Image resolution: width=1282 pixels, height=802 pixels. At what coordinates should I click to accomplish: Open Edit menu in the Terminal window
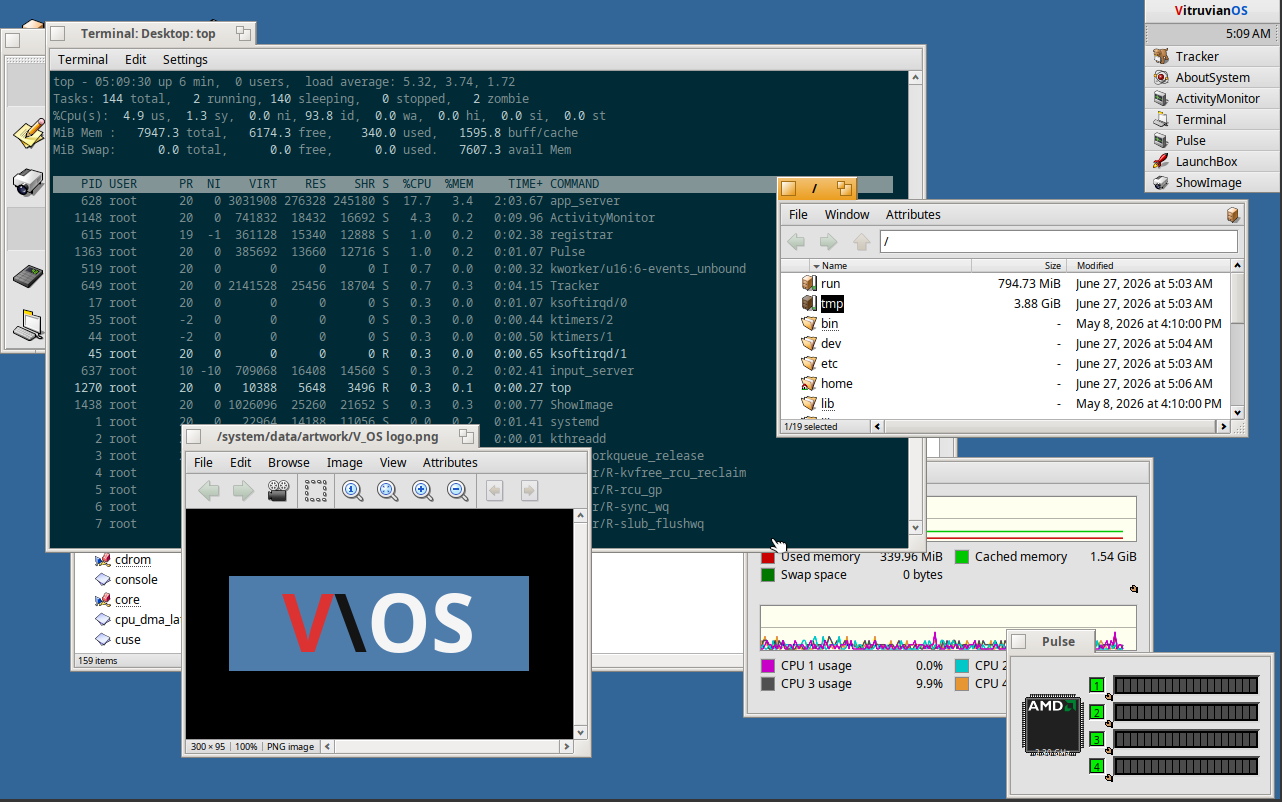135,60
